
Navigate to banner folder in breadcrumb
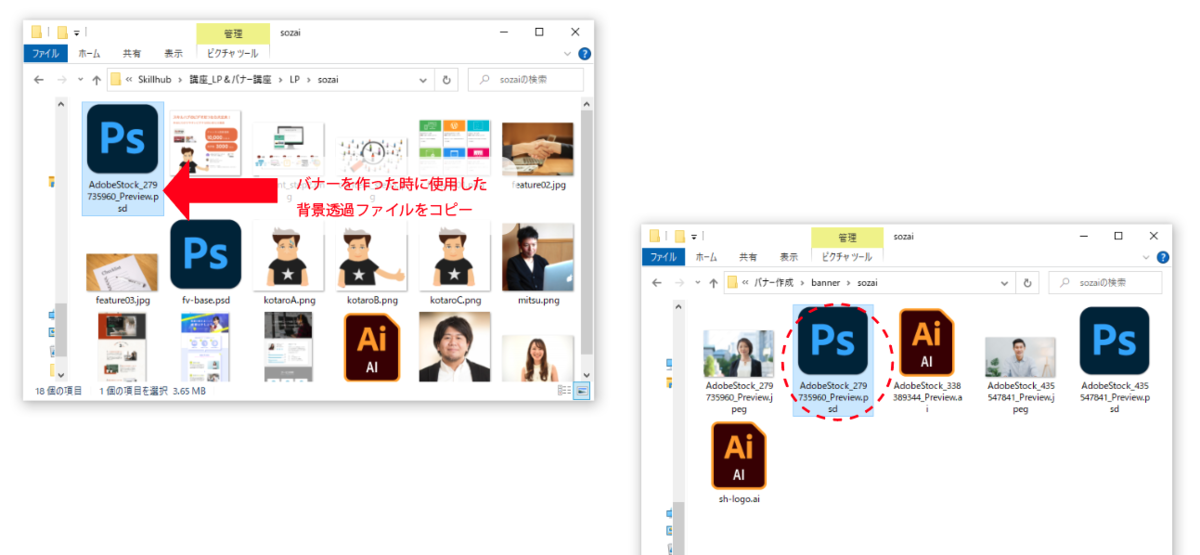826,283
